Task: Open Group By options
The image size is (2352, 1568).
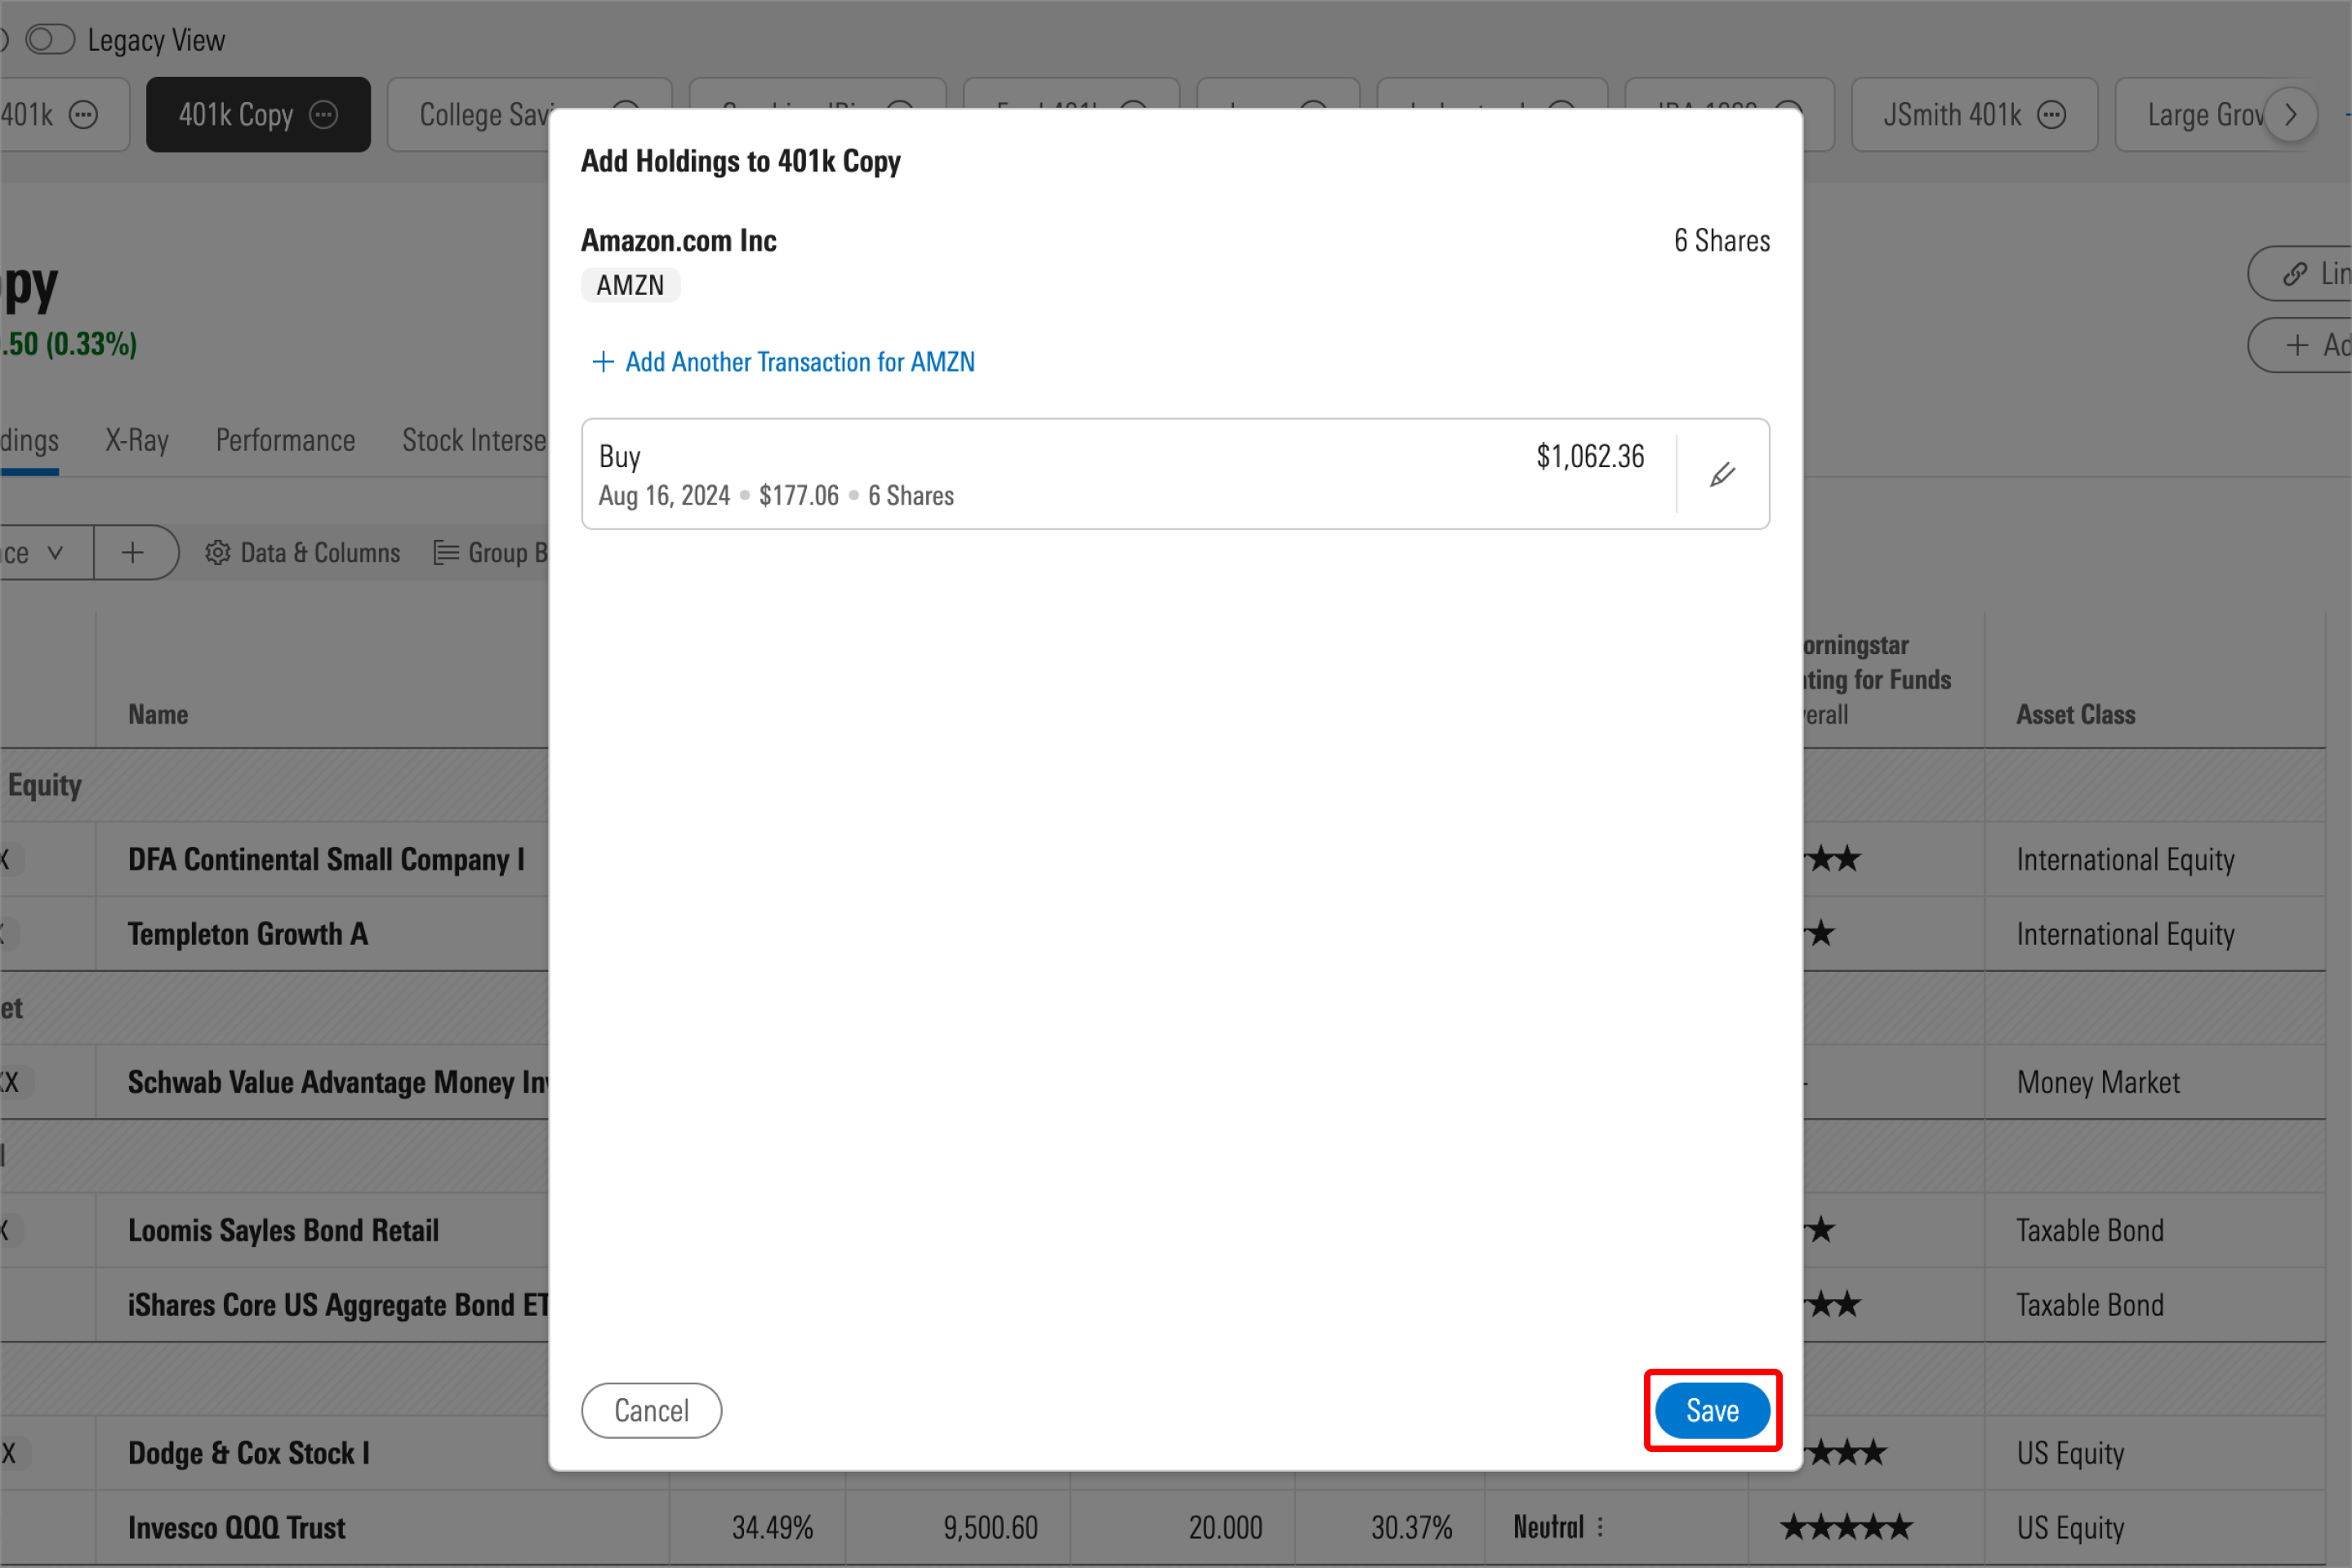Action: (490, 553)
